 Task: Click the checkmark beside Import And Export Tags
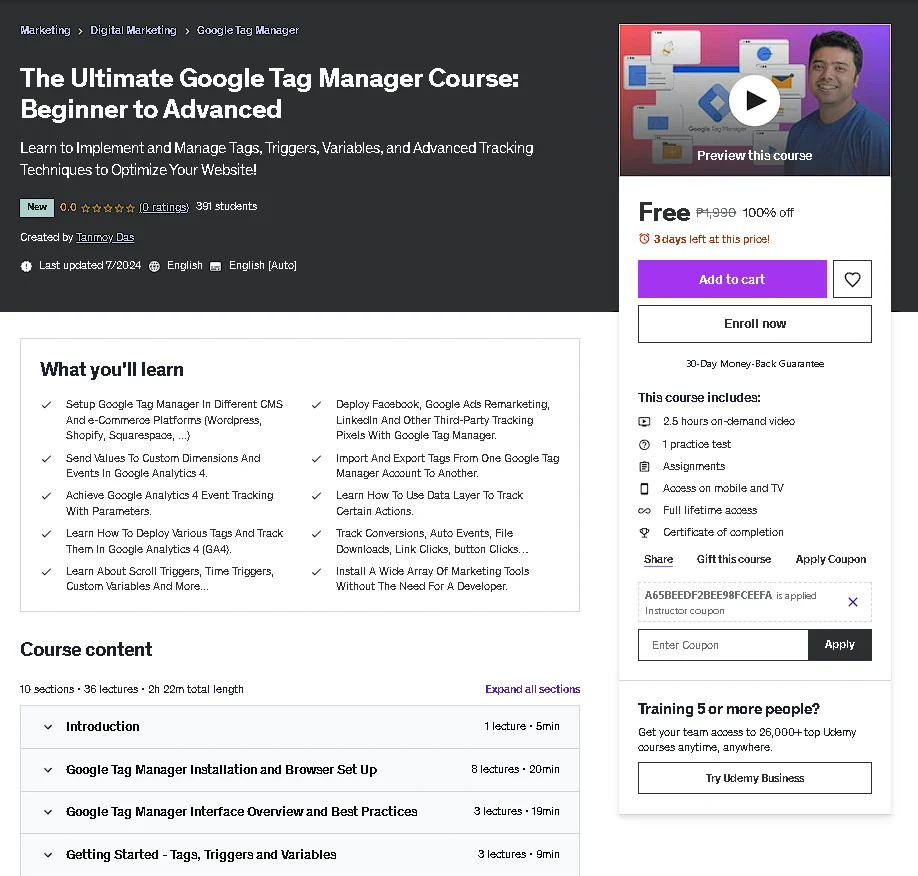click(x=316, y=458)
